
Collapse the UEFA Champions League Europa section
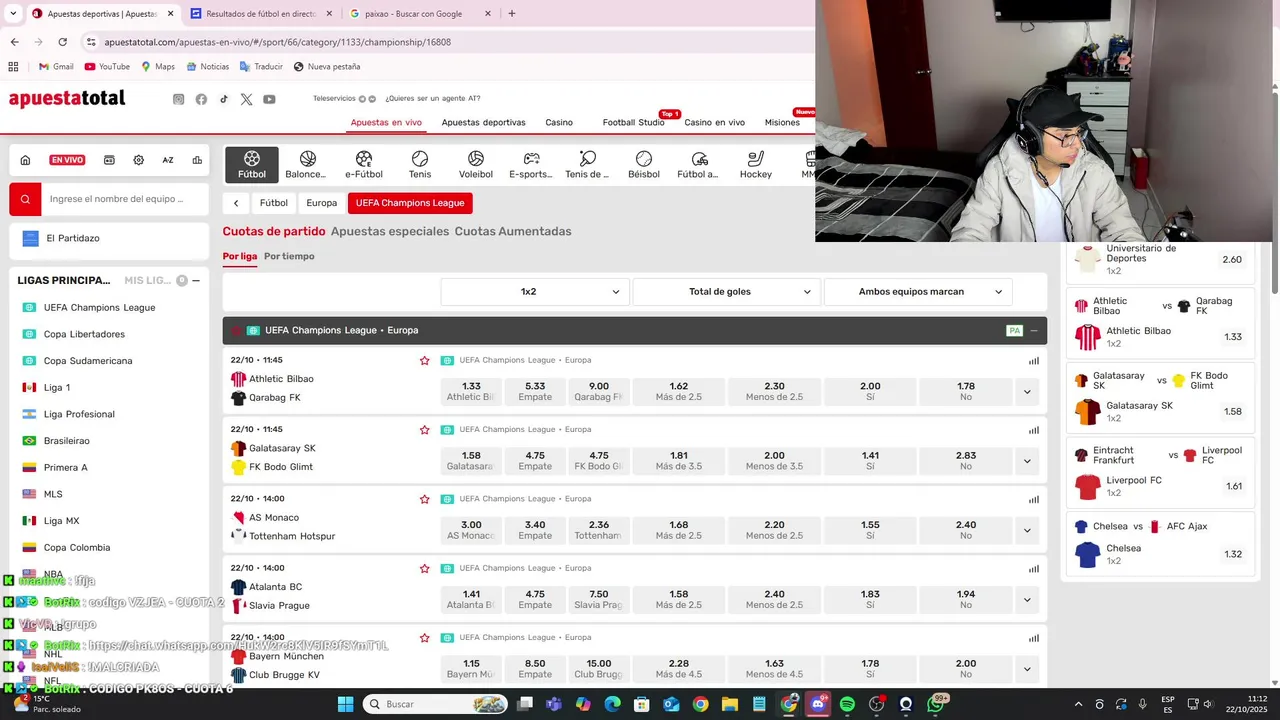click(1034, 330)
